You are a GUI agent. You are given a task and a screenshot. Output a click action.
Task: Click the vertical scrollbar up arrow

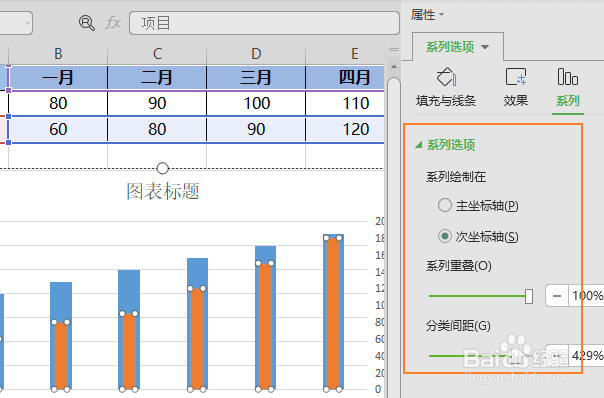tap(394, 67)
